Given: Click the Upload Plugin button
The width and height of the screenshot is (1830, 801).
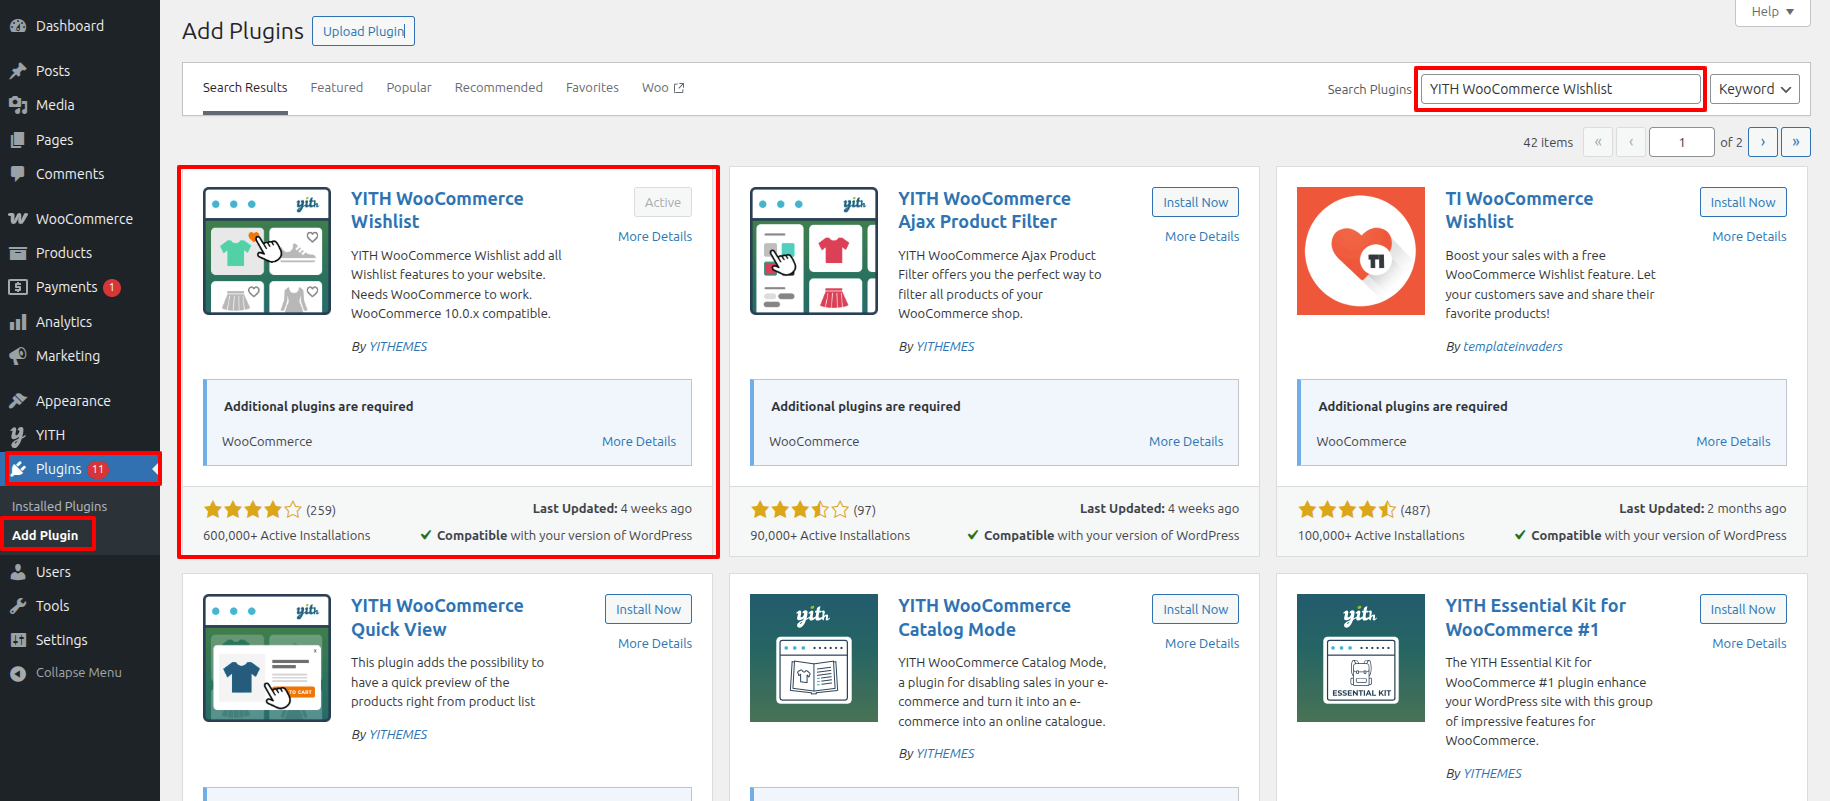Looking at the screenshot, I should pos(363,31).
